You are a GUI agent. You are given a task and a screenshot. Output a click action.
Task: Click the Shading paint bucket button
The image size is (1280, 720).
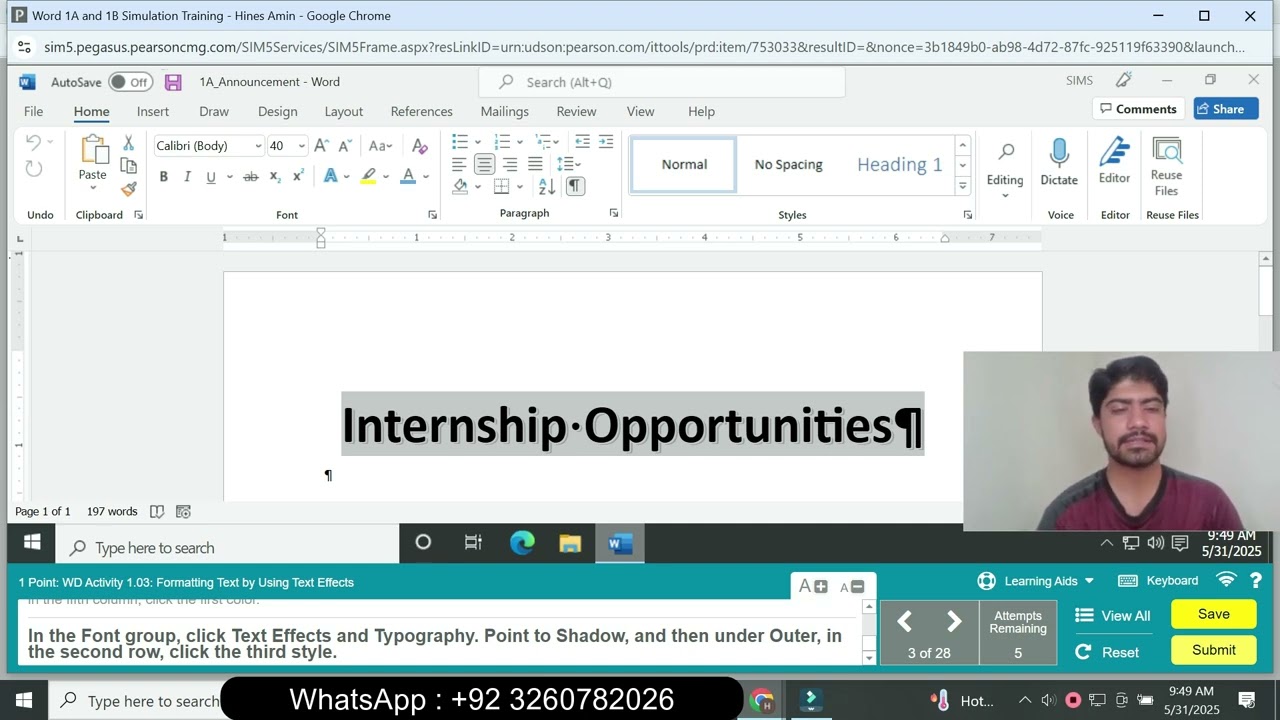(460, 186)
